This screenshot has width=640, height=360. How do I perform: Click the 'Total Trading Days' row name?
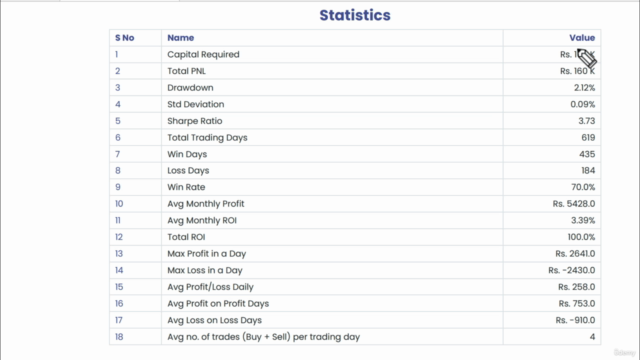(207, 138)
